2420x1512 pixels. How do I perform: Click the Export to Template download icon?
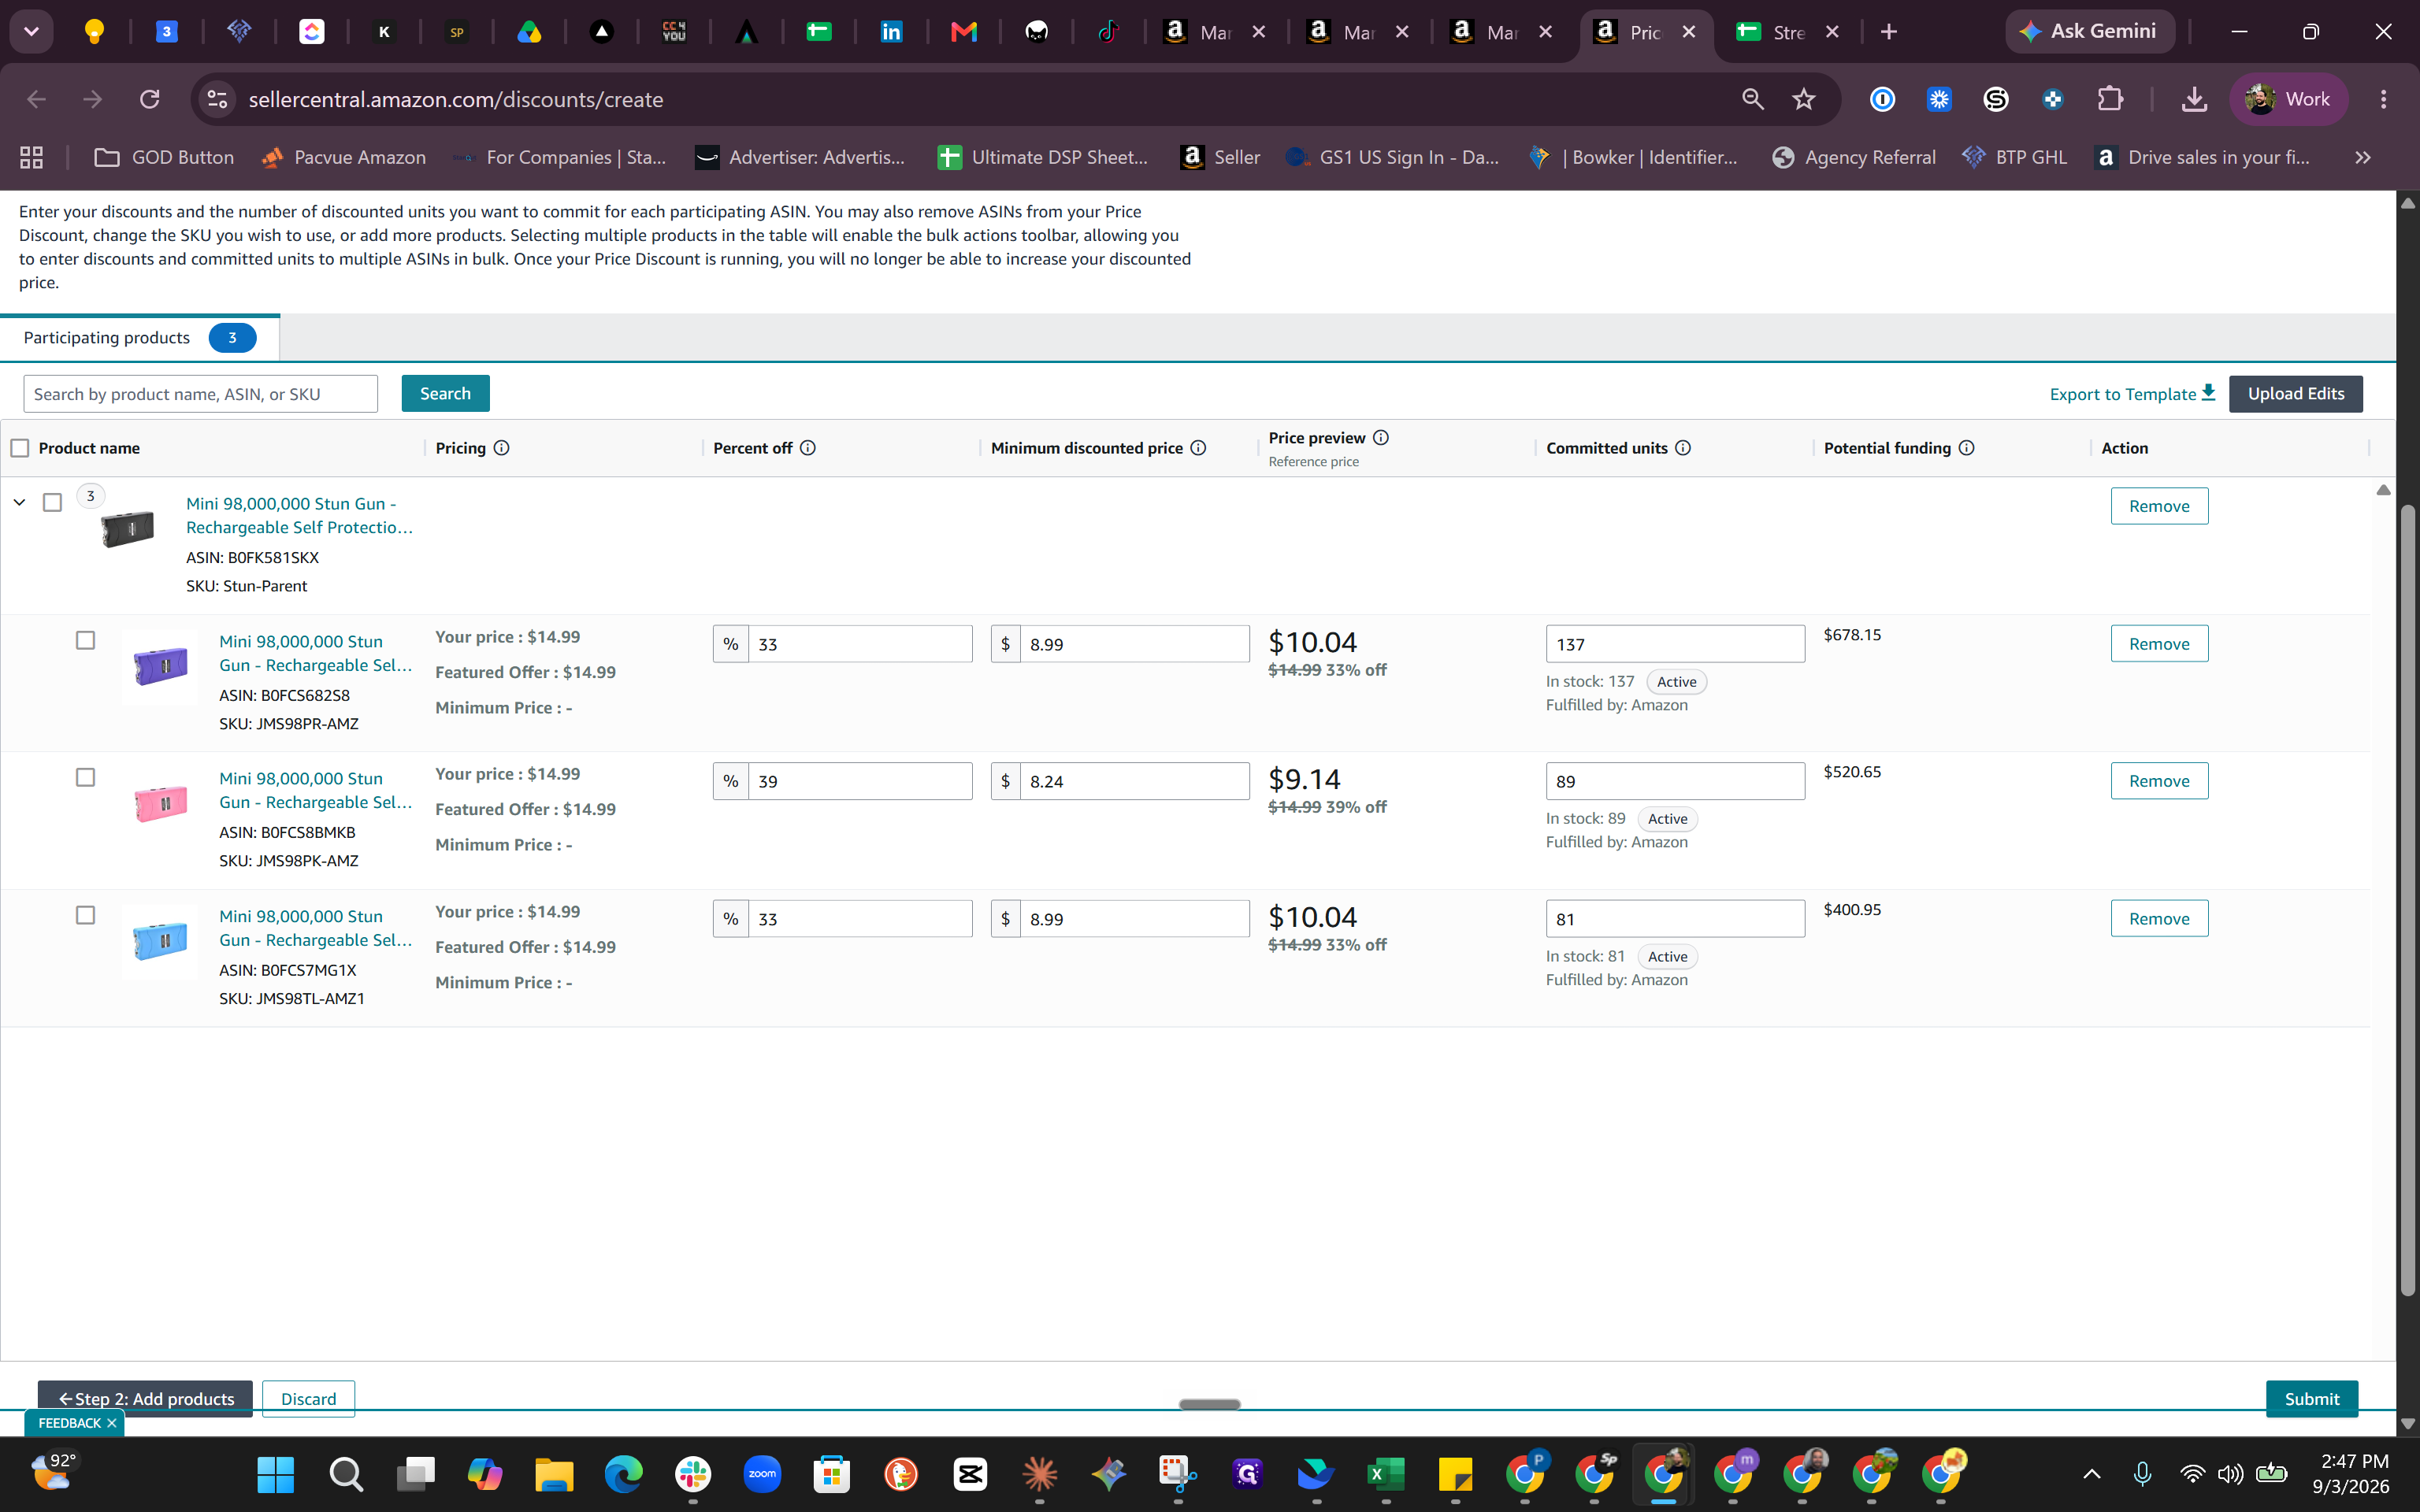[2208, 393]
